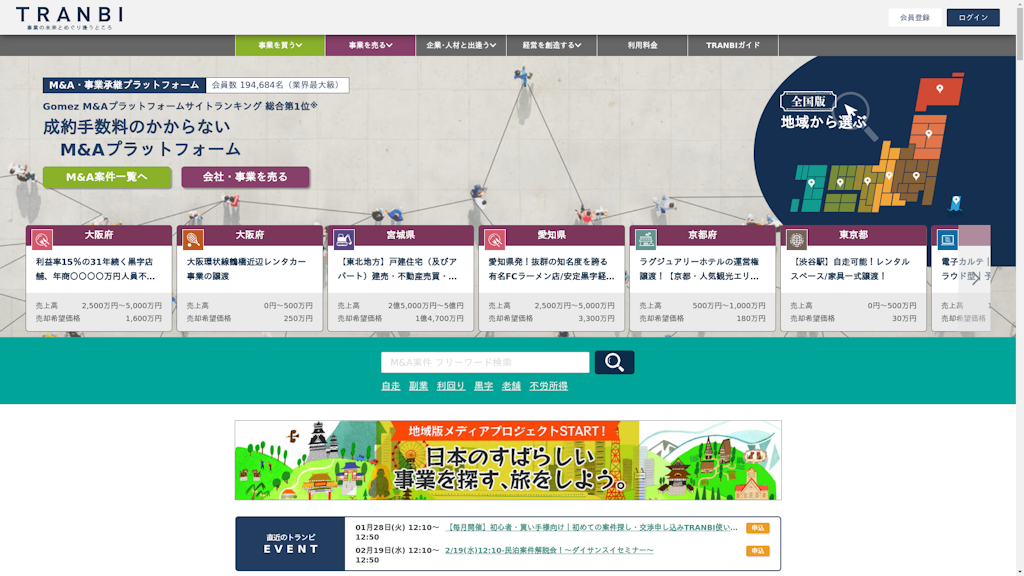Click the 愛知県 card category icon

click(x=494, y=239)
